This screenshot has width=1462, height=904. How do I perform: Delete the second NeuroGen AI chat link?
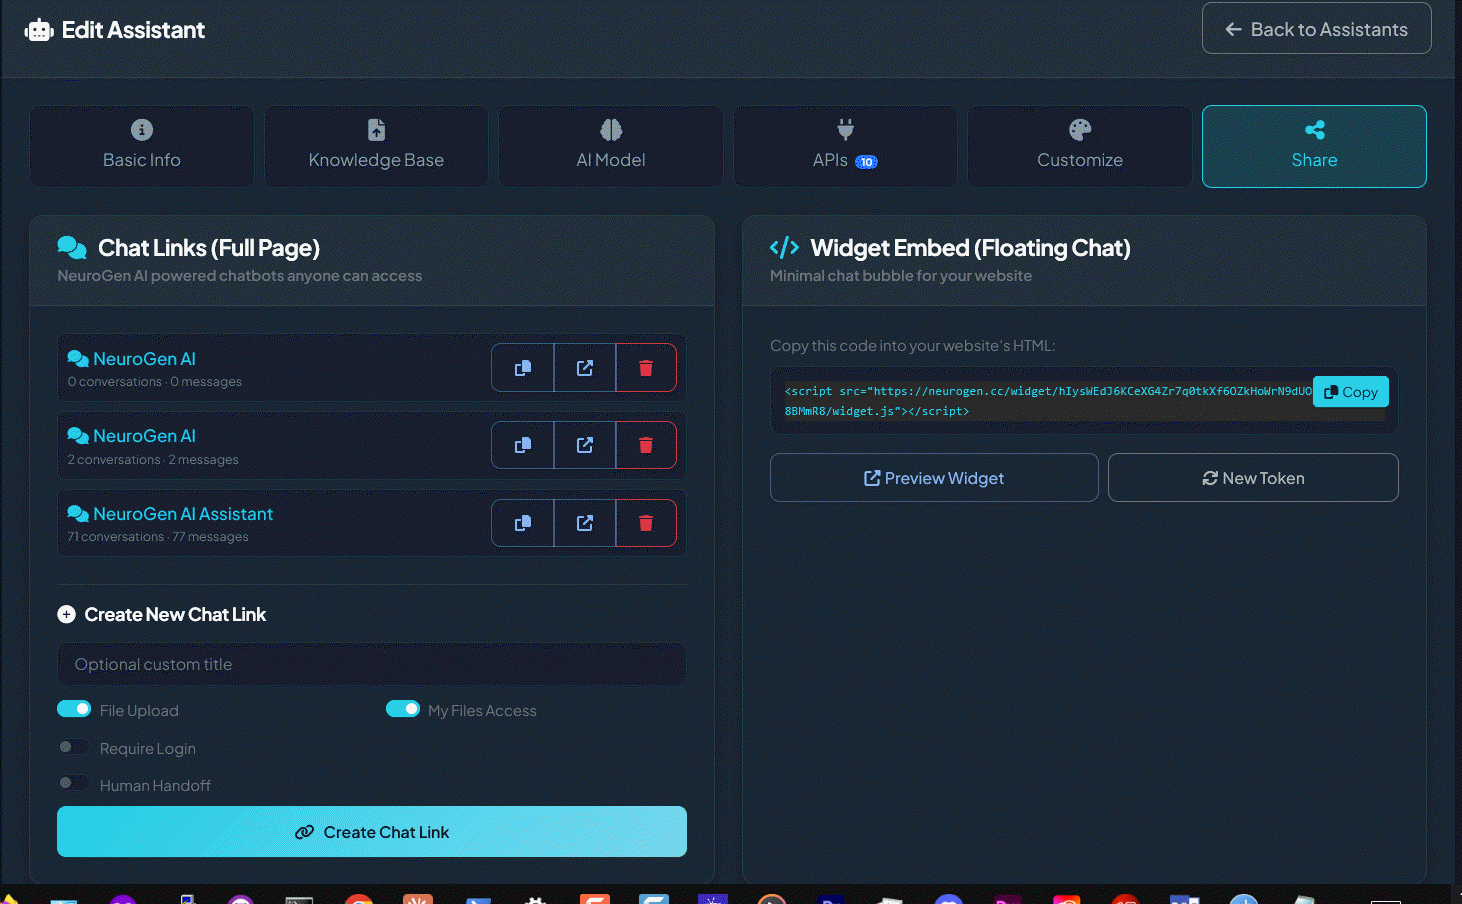coord(646,445)
